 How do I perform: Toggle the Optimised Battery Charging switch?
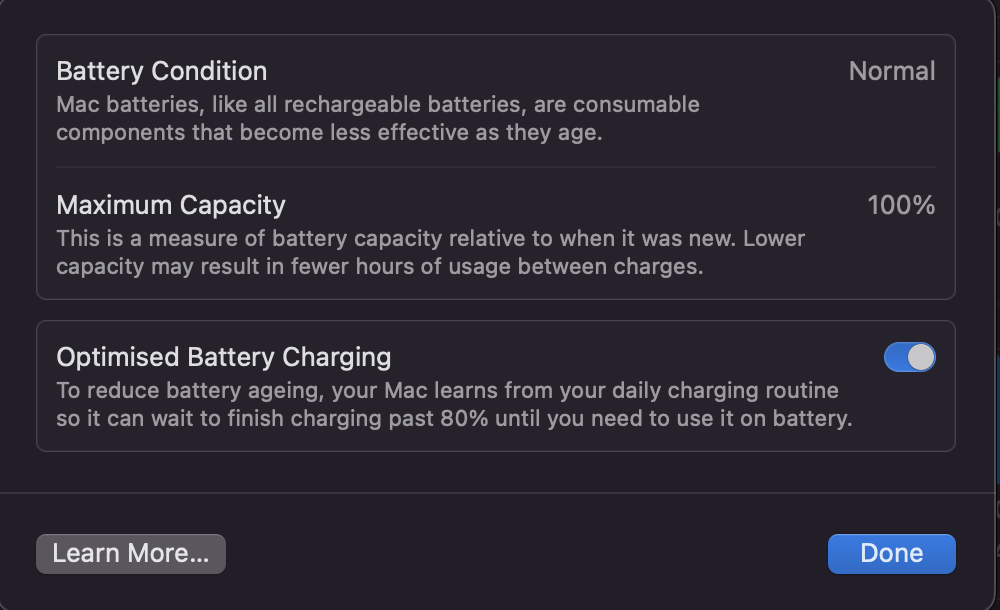[x=909, y=357]
